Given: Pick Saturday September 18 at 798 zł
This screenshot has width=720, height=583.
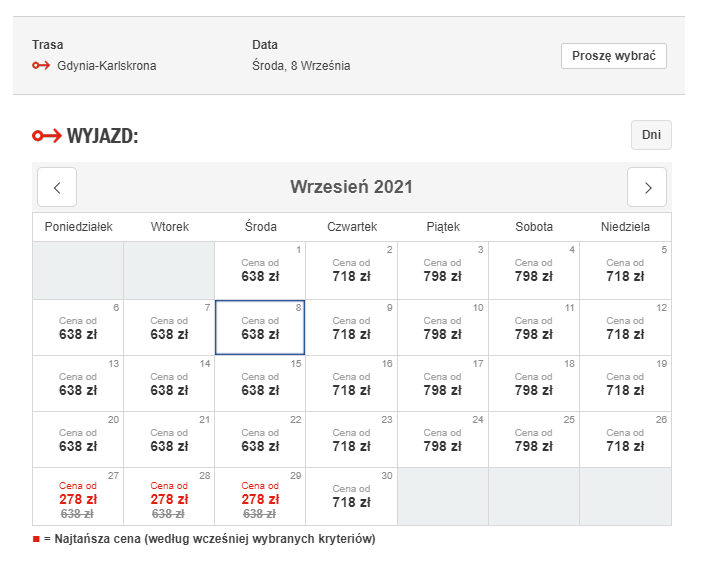Looking at the screenshot, I should point(533,383).
